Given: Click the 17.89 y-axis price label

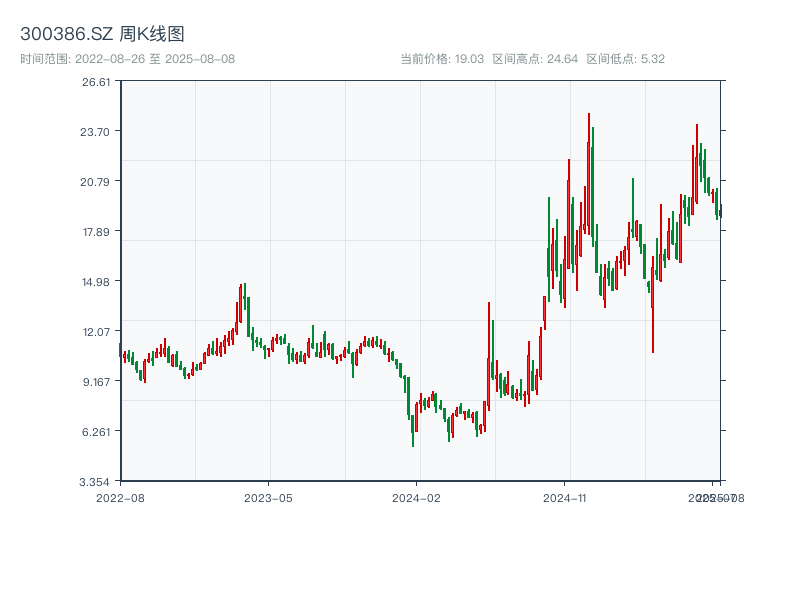Looking at the screenshot, I should click(96, 232).
